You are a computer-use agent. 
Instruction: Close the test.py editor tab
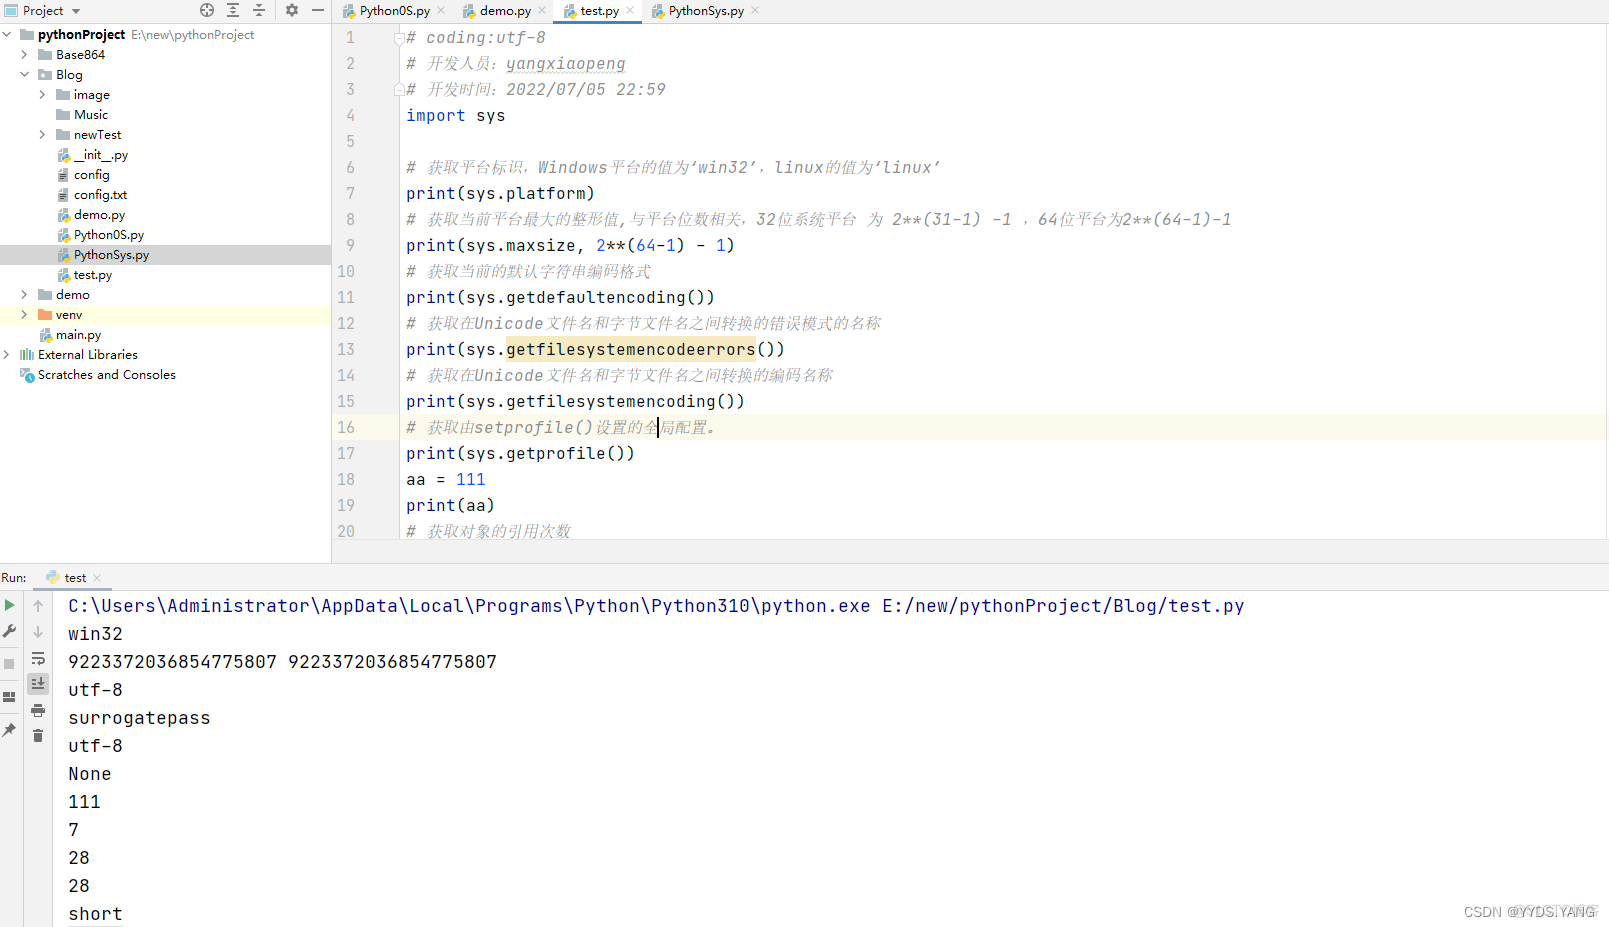[630, 10]
